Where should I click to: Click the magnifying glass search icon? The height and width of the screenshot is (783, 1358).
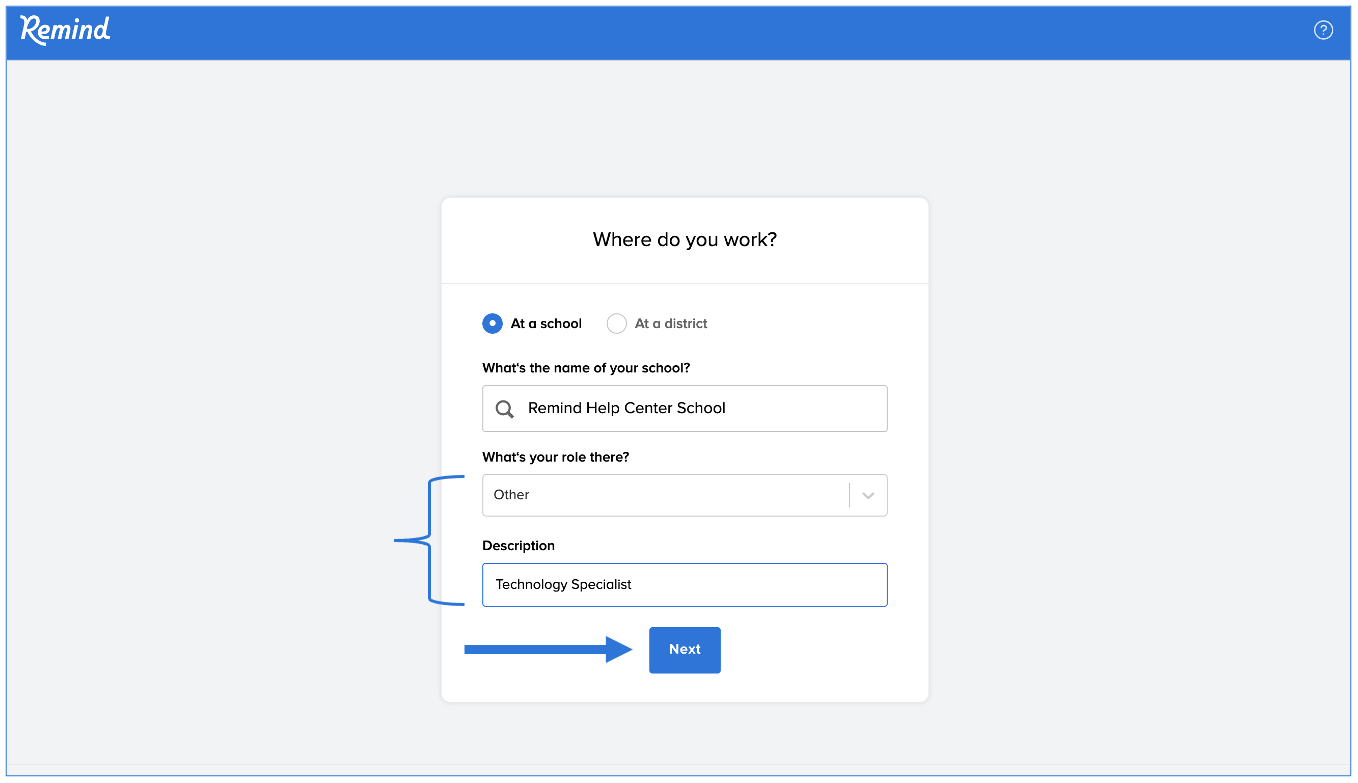[505, 409]
